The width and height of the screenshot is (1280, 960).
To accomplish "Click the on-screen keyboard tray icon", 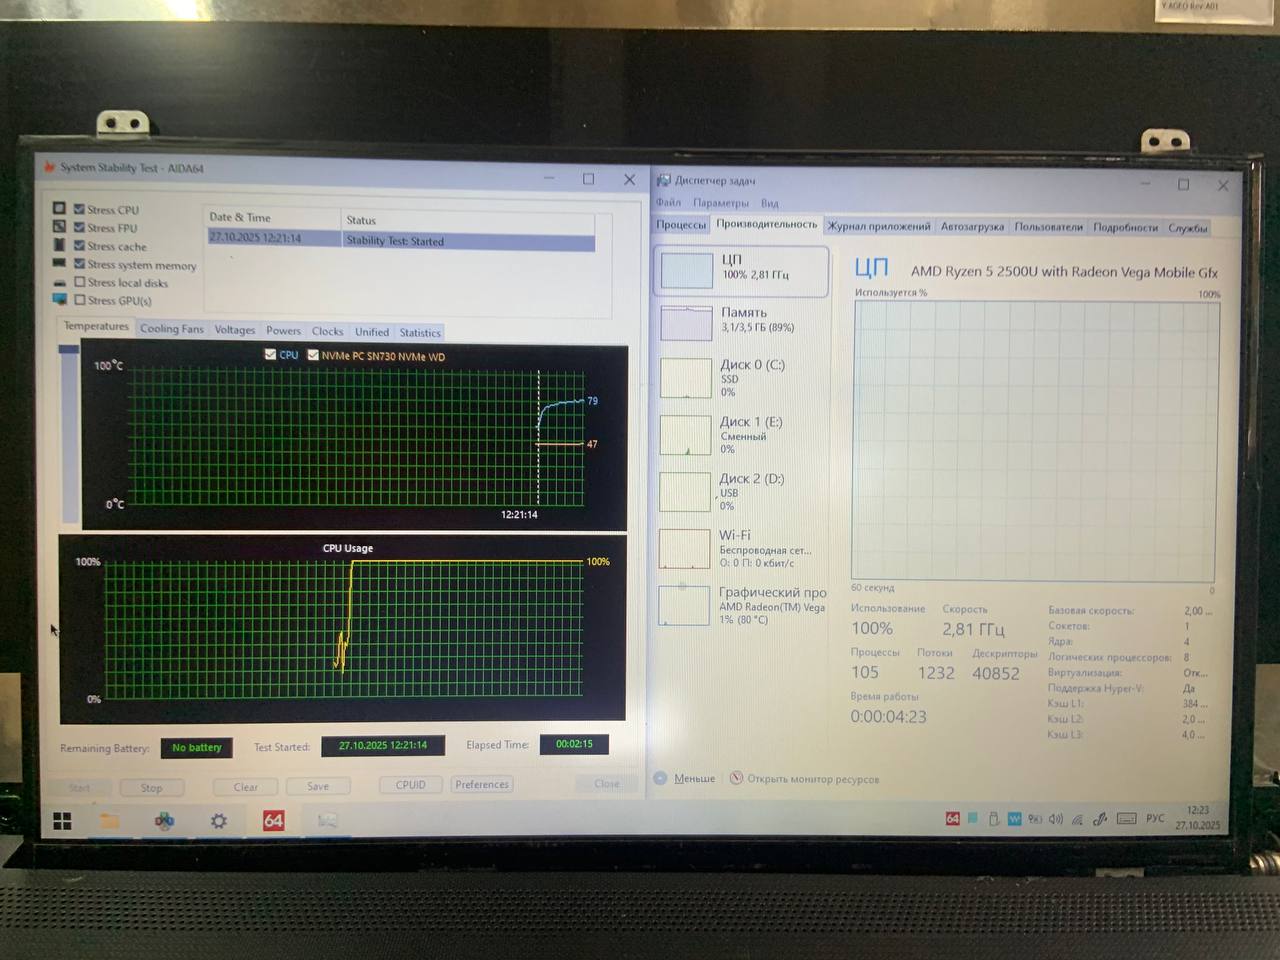I will 1126,819.
